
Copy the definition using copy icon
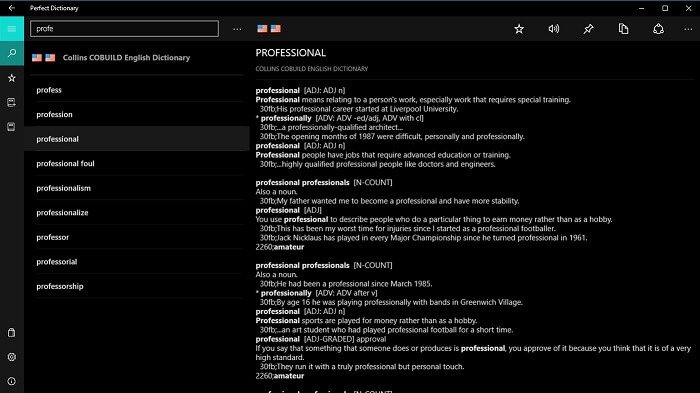click(623, 29)
